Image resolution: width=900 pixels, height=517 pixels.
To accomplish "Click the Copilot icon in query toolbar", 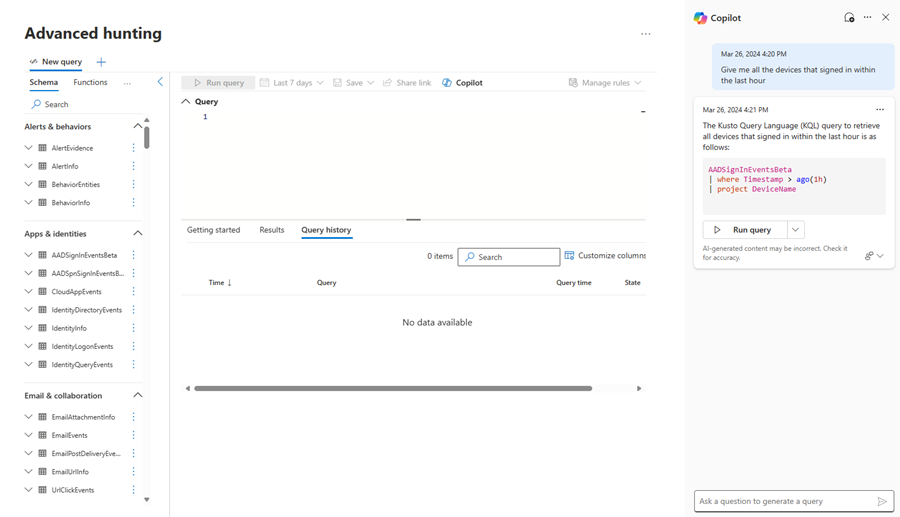I will click(447, 83).
